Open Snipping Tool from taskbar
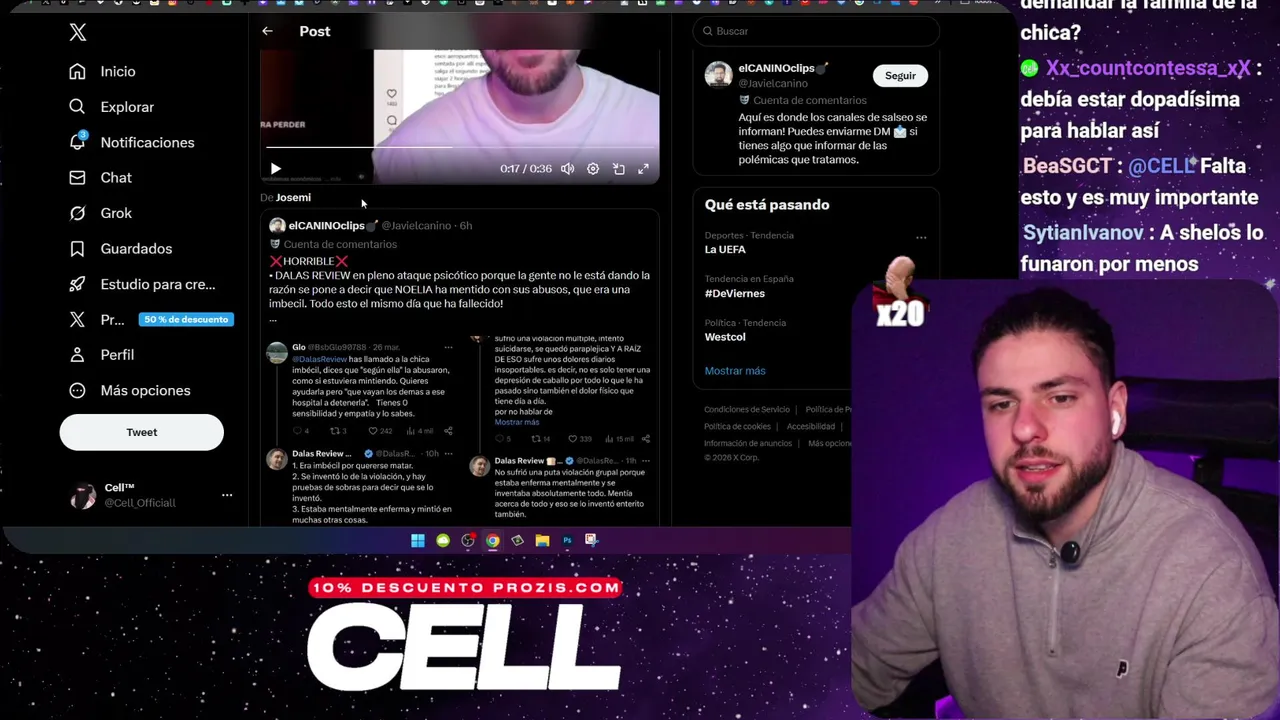 coord(591,541)
